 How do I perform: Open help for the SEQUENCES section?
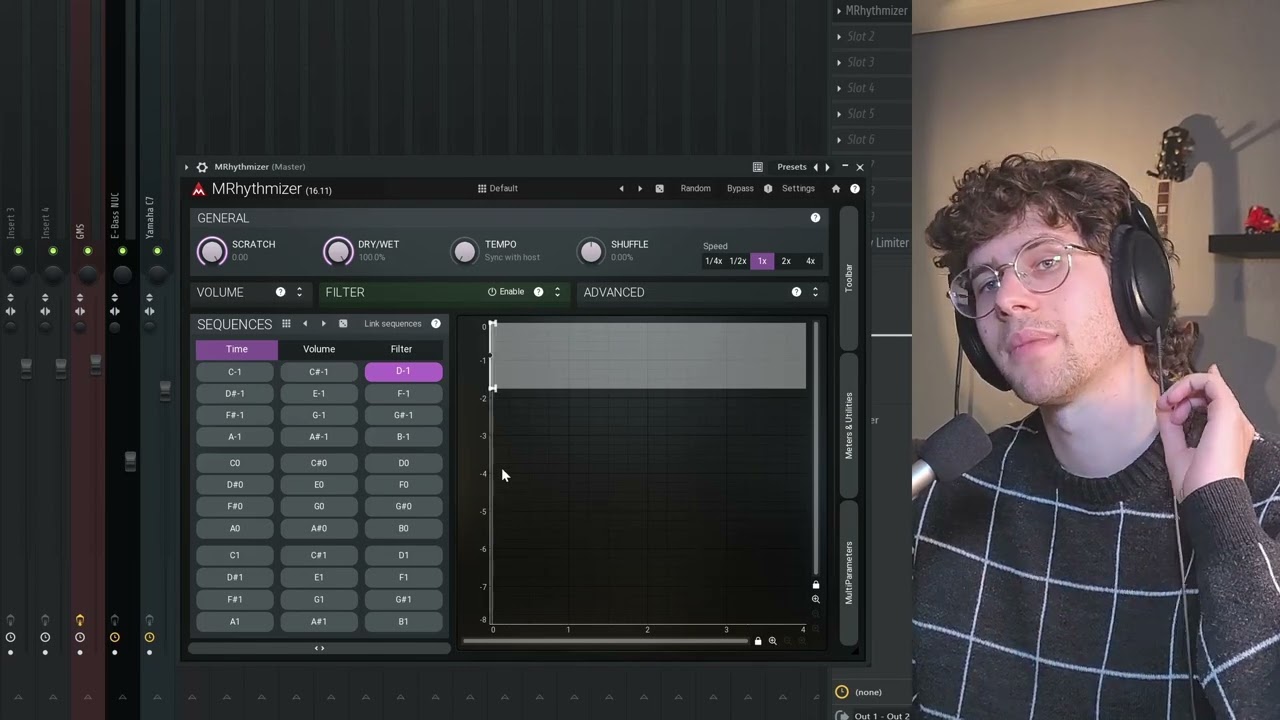[x=435, y=324]
